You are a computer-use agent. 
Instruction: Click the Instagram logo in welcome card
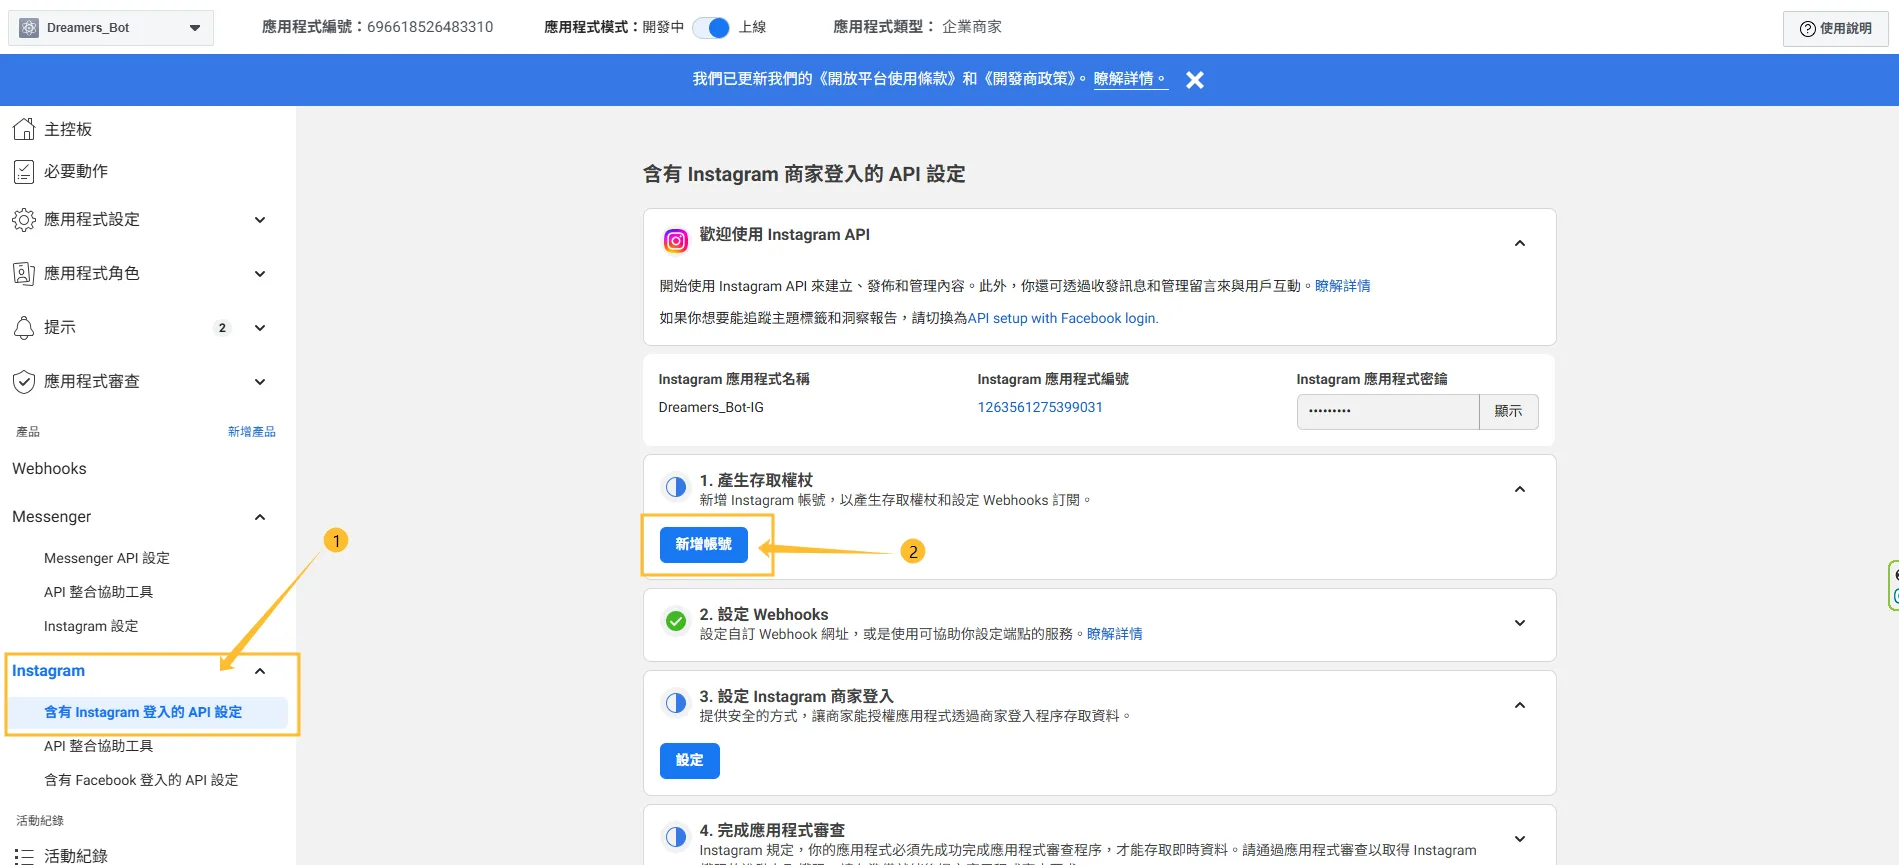[x=676, y=241]
